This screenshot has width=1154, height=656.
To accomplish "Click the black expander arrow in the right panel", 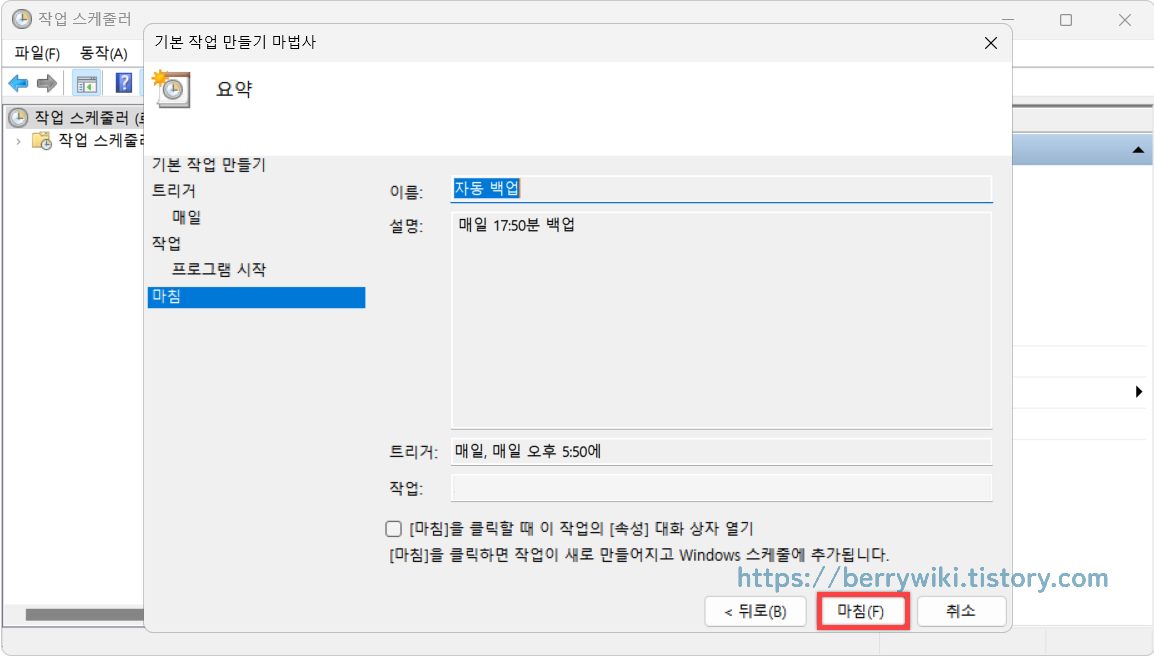I will click(1140, 392).
